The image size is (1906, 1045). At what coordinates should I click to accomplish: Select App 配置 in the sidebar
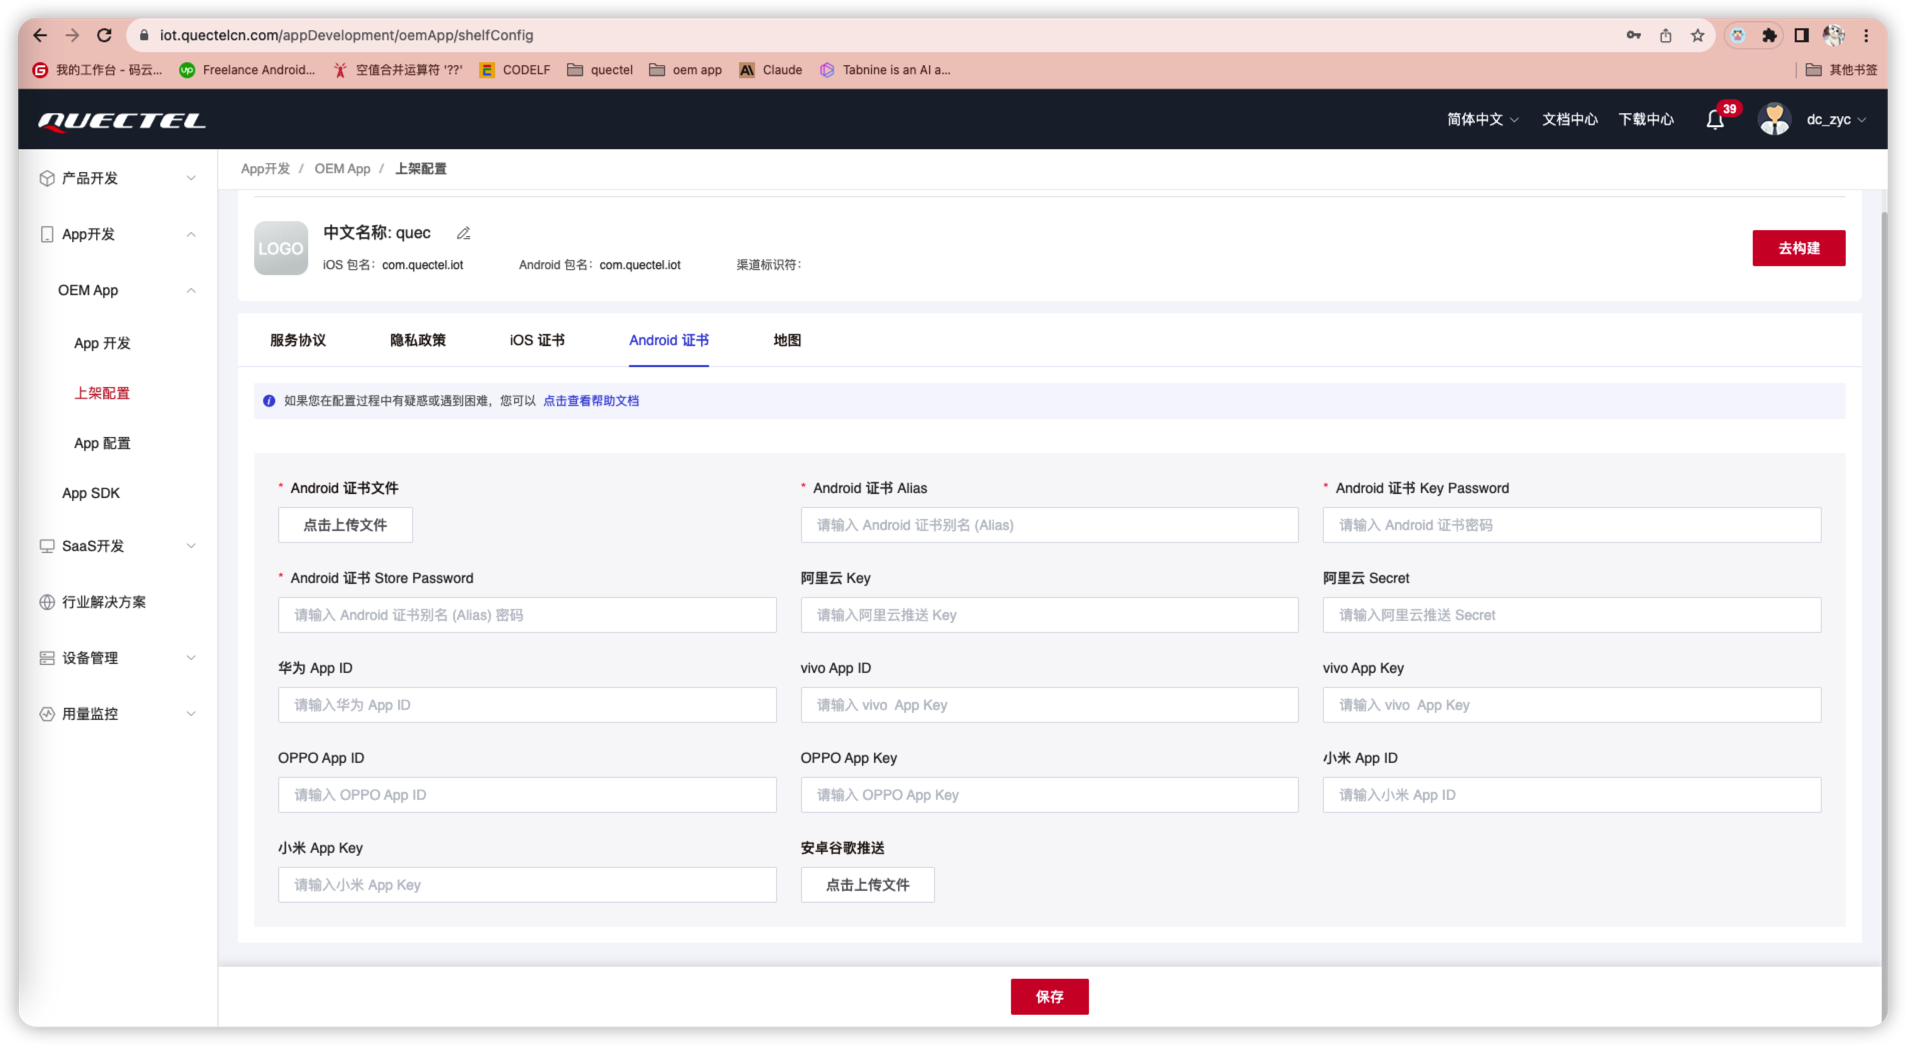point(102,443)
